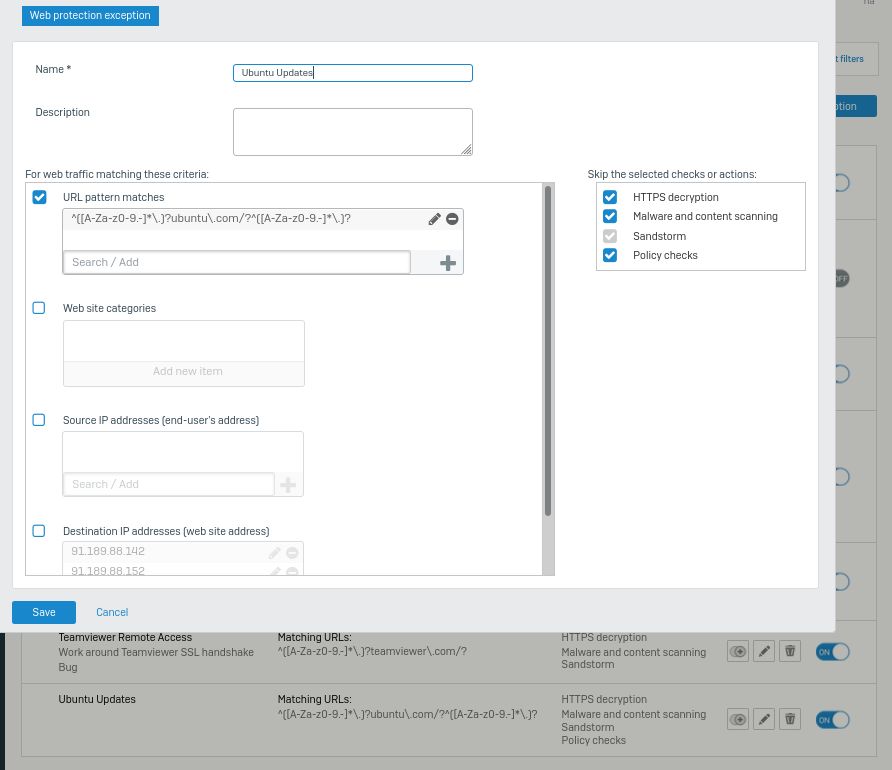Delete the Ubuntu Updates exception row

click(790, 719)
